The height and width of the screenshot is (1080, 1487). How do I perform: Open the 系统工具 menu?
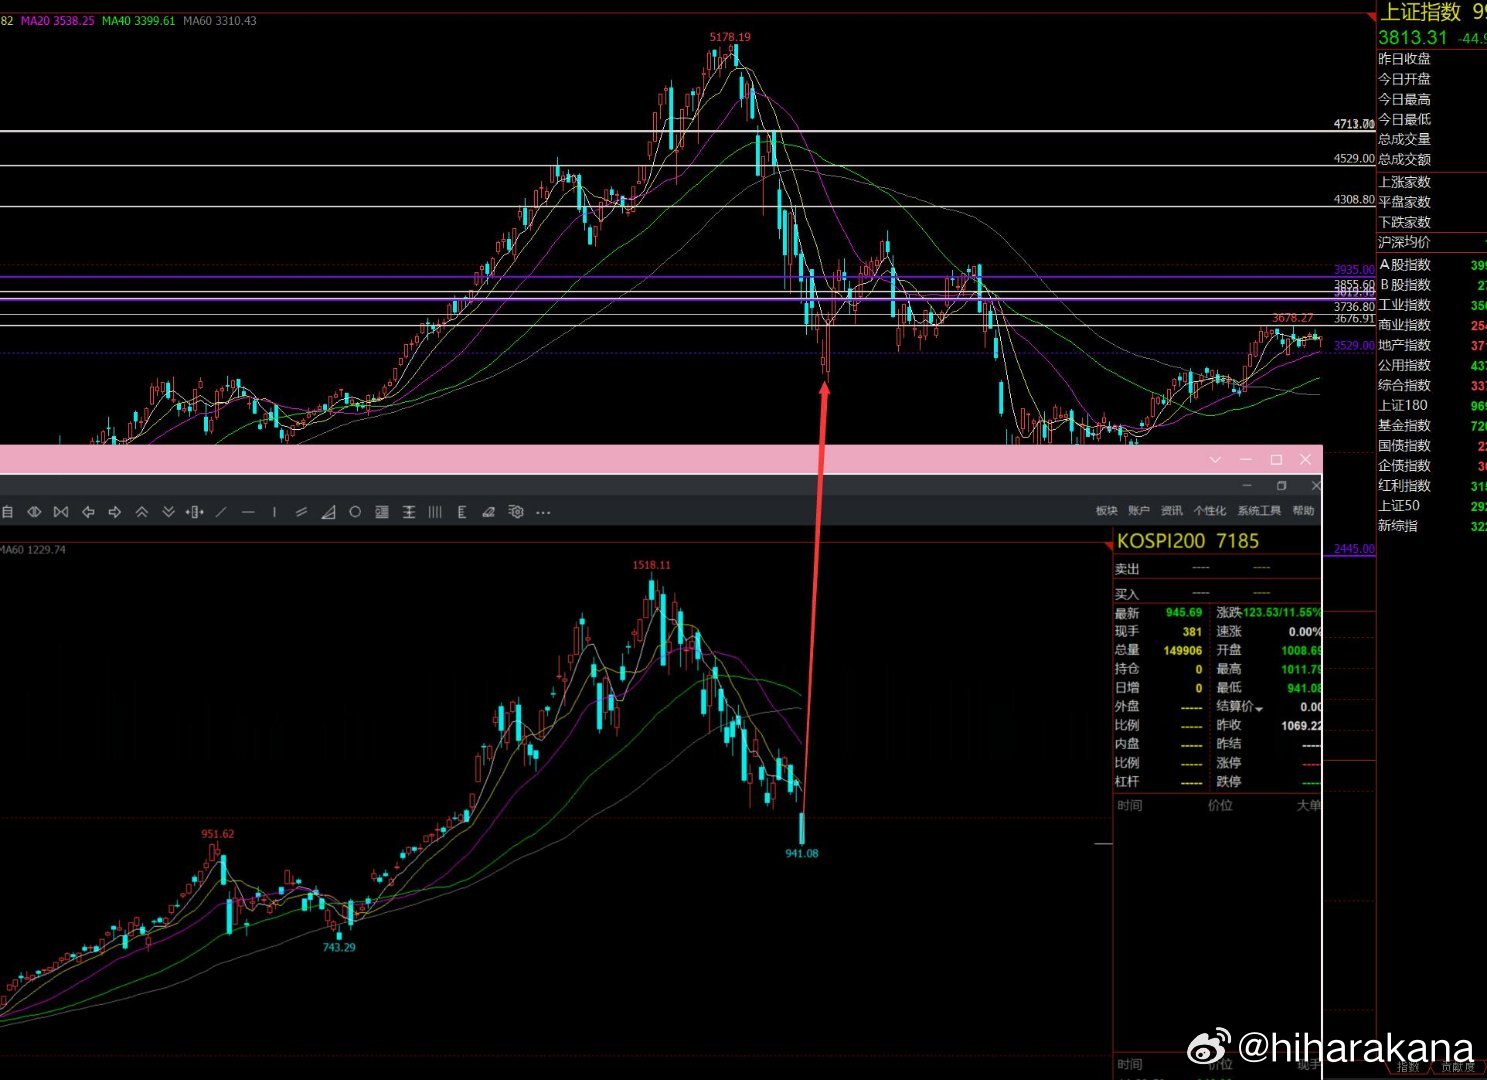point(1259,511)
